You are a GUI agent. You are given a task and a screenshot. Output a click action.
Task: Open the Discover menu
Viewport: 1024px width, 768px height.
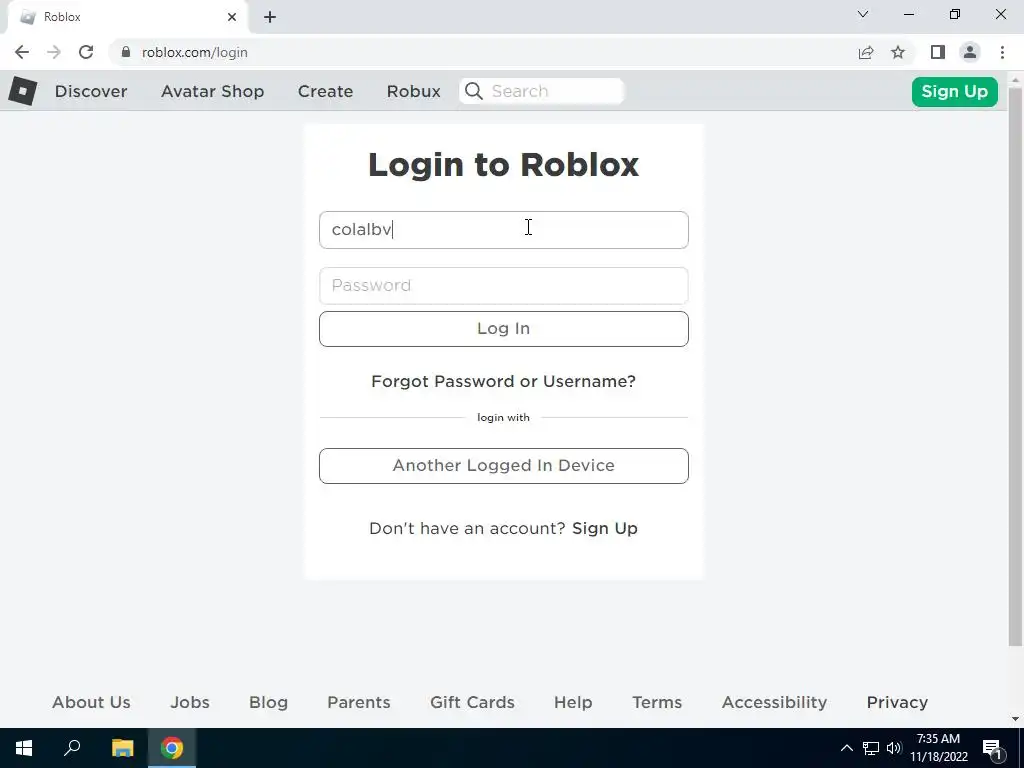pyautogui.click(x=91, y=91)
